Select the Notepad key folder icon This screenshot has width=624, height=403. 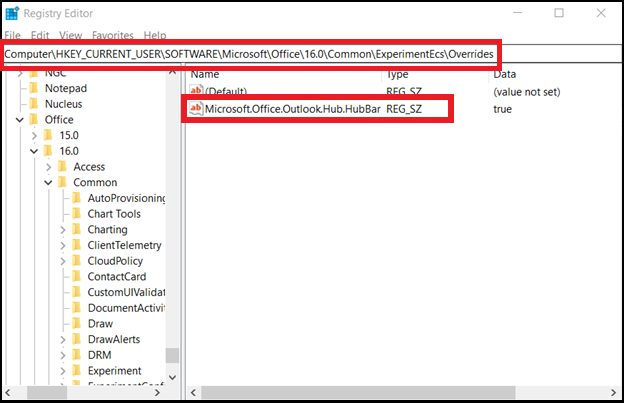(x=34, y=88)
